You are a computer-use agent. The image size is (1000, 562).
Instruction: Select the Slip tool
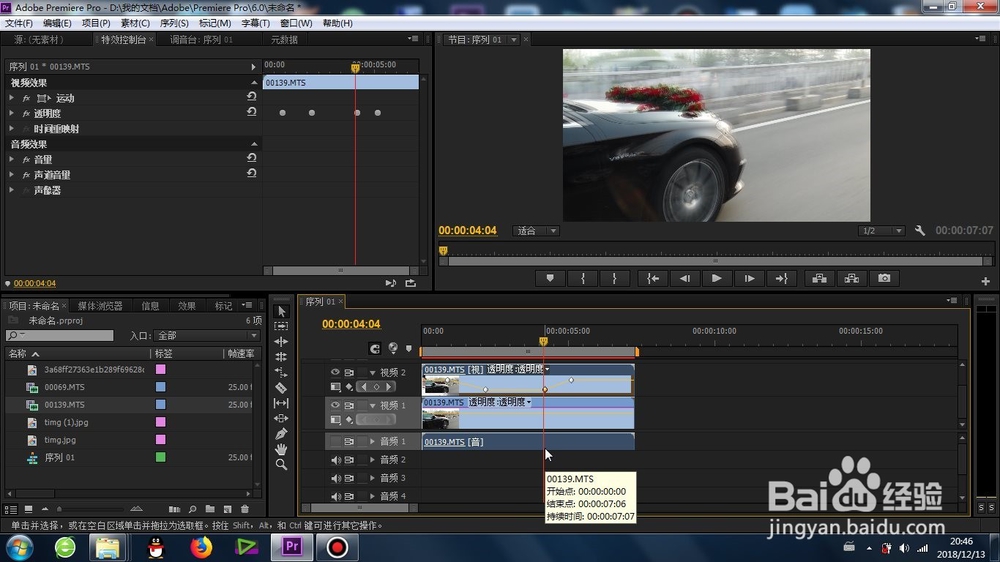point(281,403)
